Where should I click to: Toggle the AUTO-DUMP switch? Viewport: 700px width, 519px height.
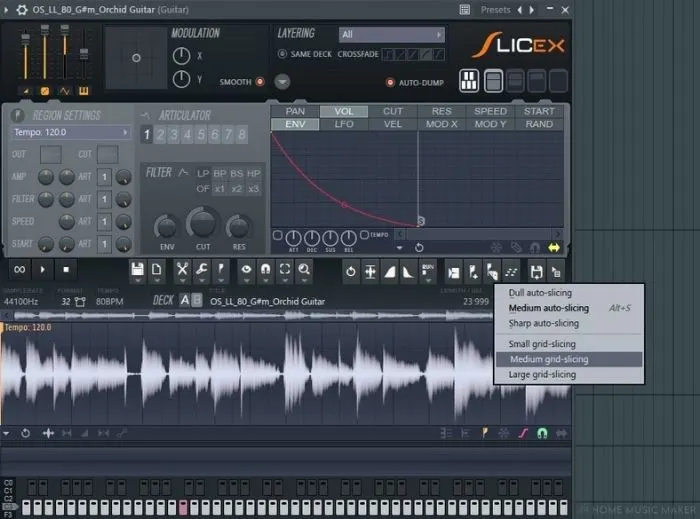tap(390, 83)
